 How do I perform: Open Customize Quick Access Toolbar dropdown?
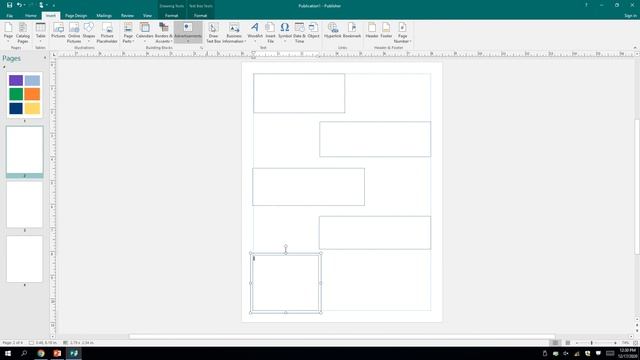[x=53, y=5]
